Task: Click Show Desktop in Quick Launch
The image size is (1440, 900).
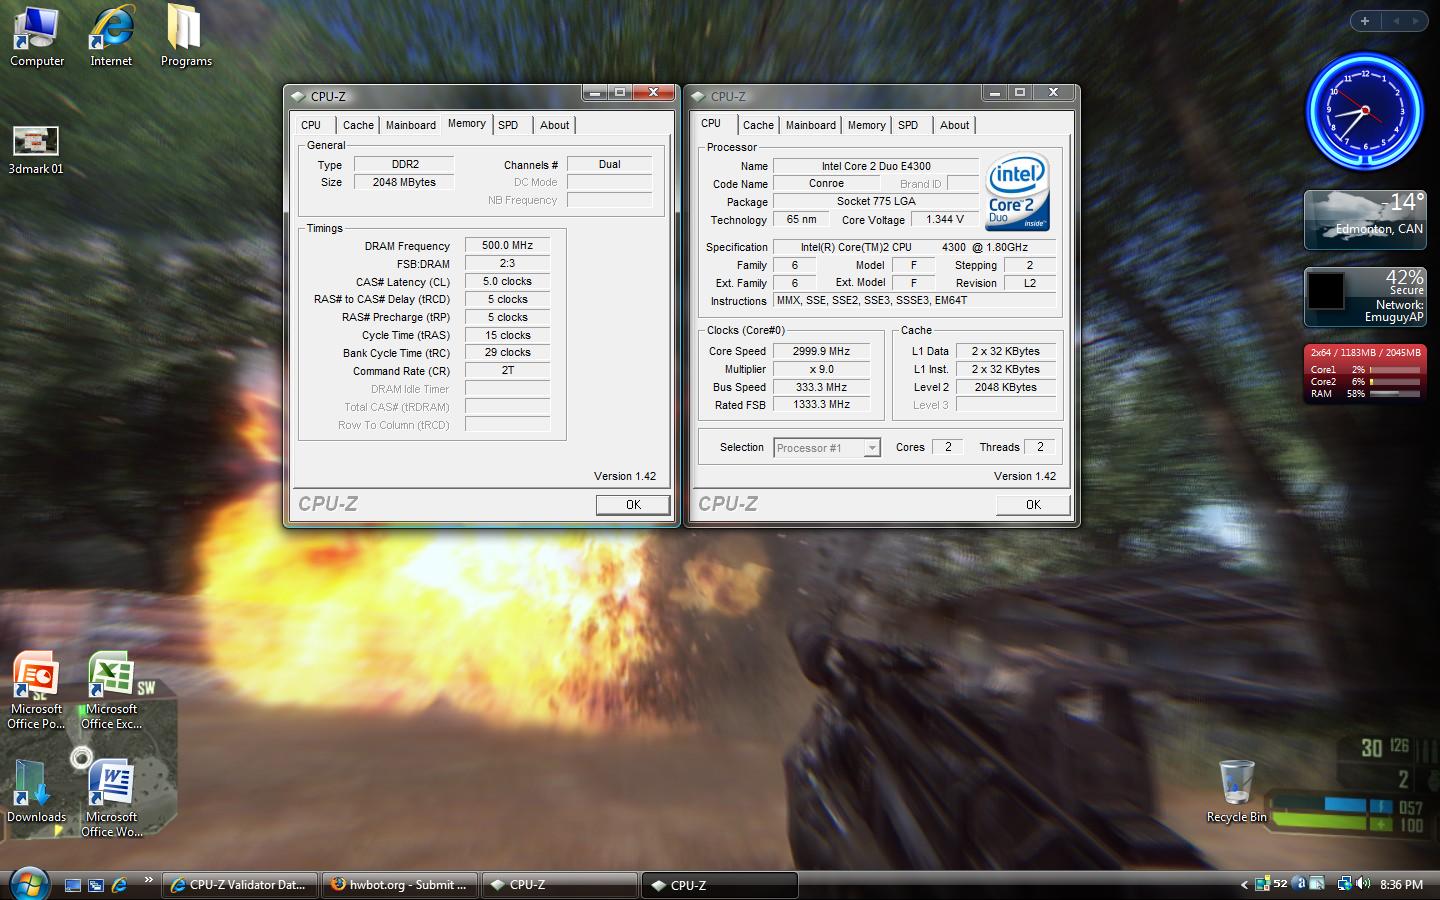Action: click(73, 885)
